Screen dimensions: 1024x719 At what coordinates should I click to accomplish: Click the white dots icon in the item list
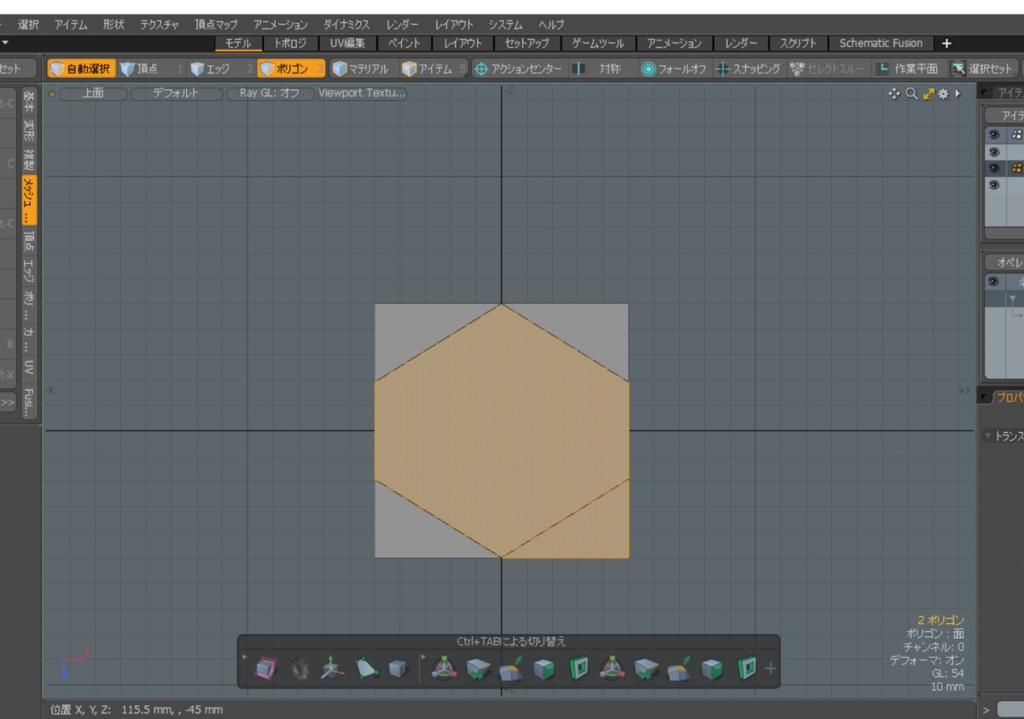pos(1016,135)
